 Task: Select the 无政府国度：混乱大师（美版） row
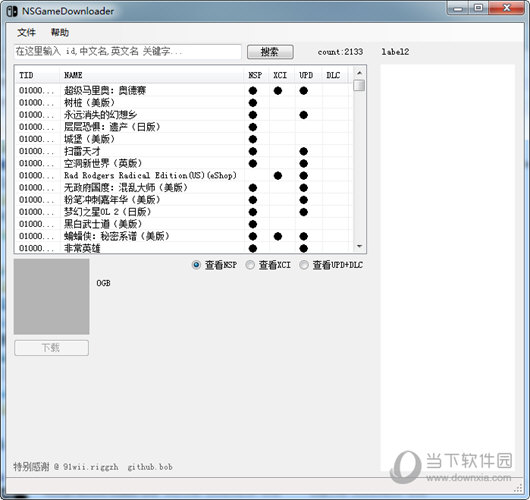pos(183,188)
